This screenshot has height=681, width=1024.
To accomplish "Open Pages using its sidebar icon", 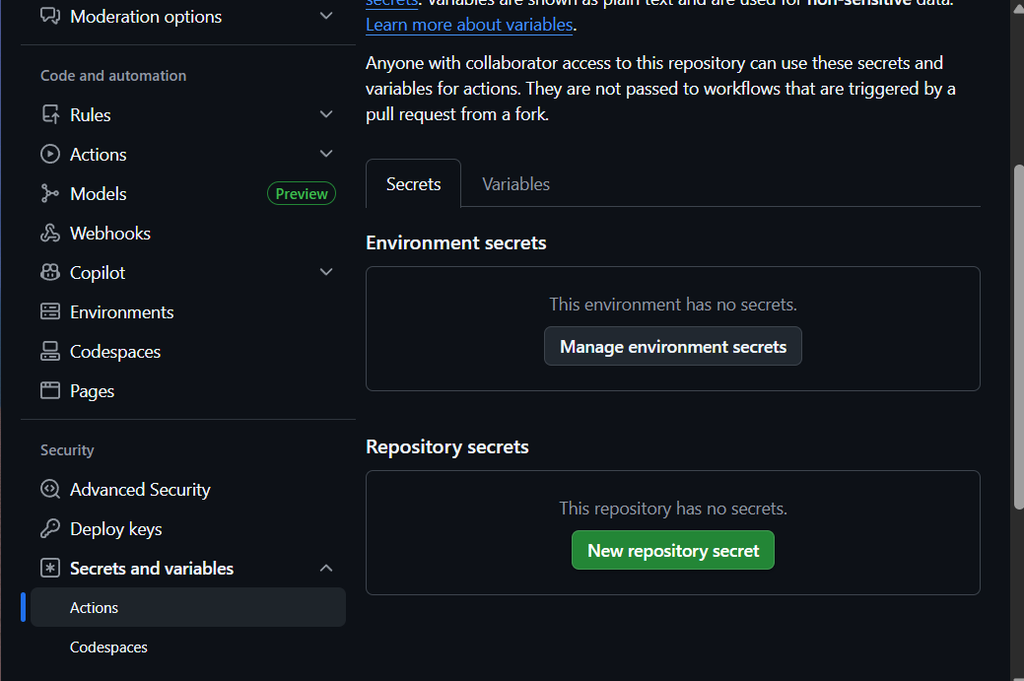I will pos(50,390).
